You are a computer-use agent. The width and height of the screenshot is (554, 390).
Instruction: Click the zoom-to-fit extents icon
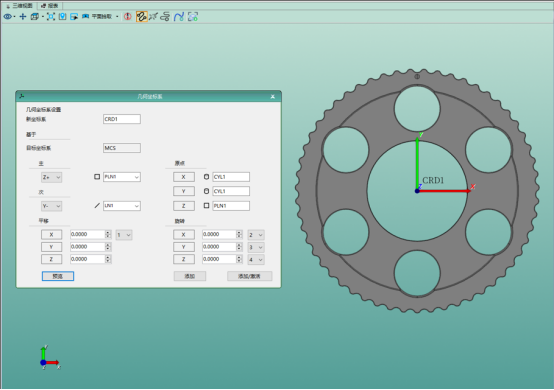pos(51,17)
